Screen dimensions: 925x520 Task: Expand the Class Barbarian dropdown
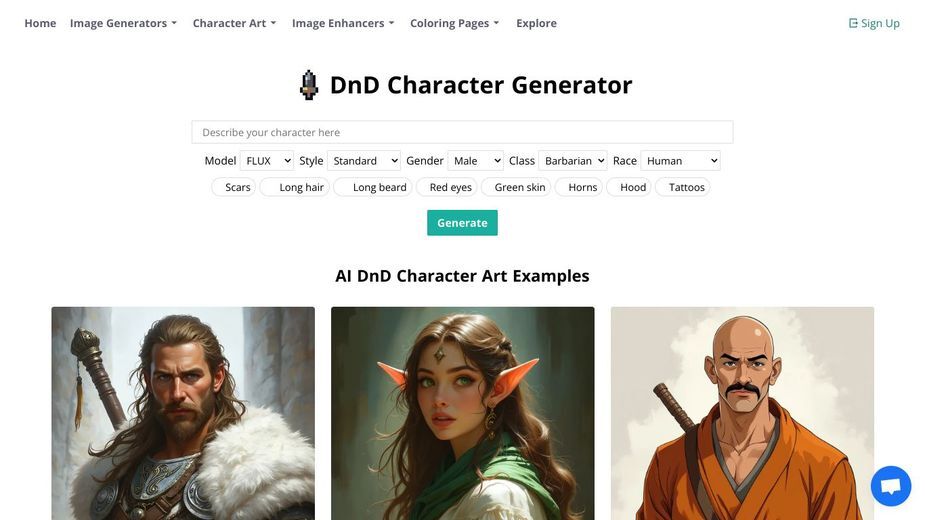point(572,161)
